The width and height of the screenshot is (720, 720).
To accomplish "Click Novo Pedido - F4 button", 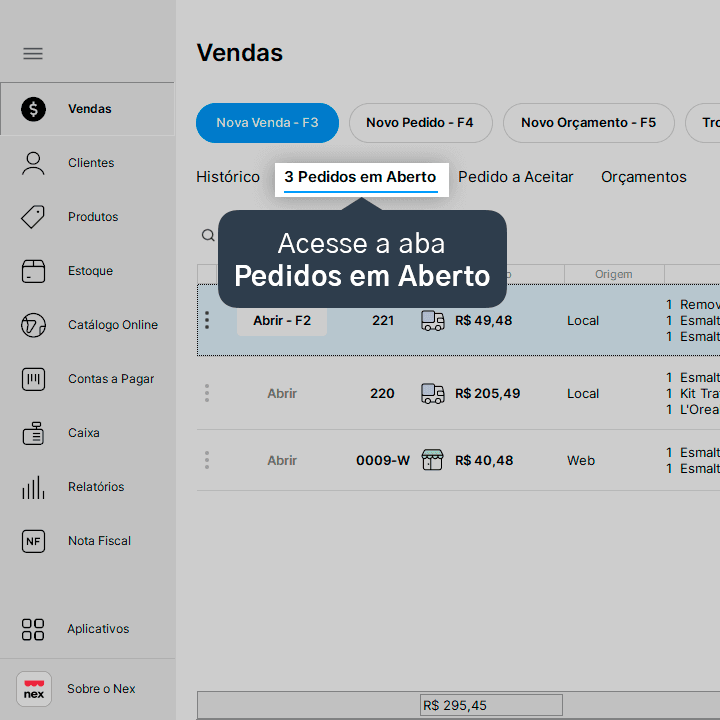I will (421, 123).
